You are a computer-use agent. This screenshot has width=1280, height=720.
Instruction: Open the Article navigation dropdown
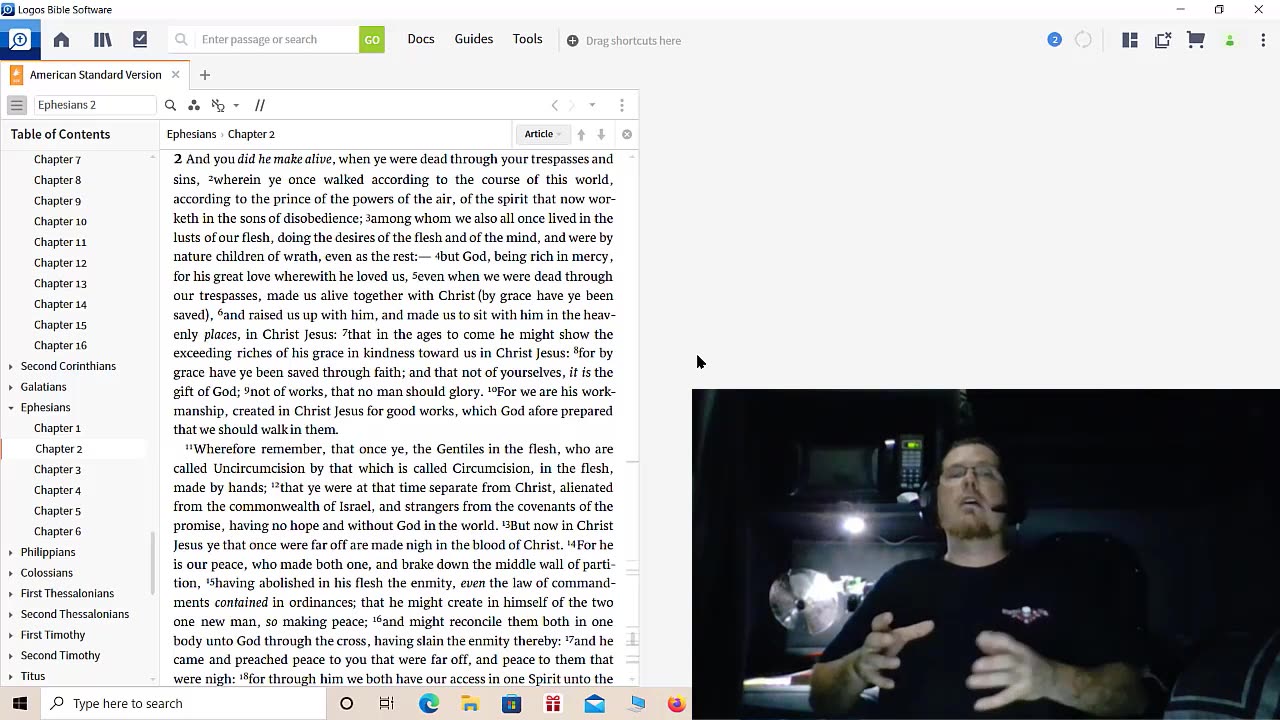543,134
